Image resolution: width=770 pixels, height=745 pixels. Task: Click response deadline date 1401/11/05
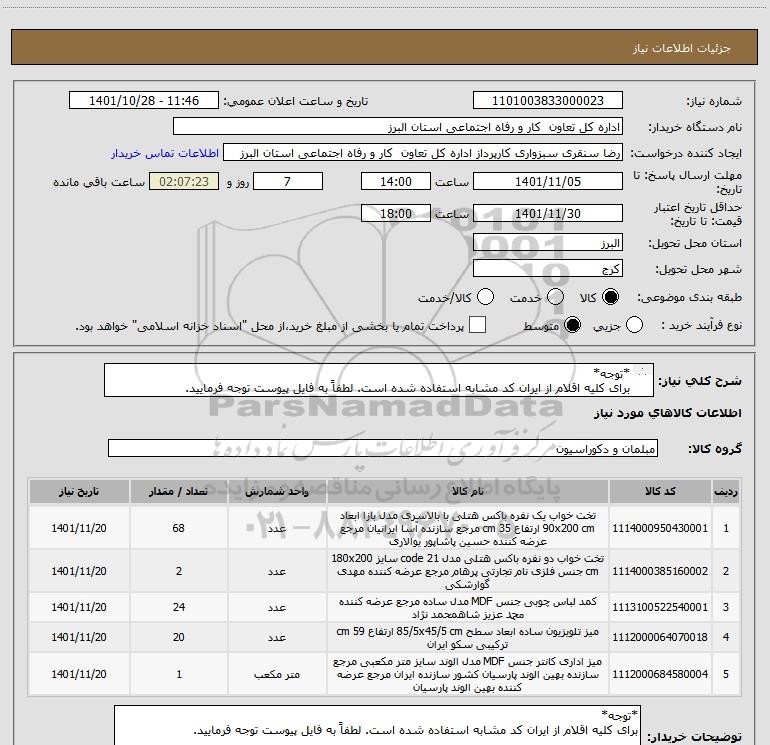548,182
